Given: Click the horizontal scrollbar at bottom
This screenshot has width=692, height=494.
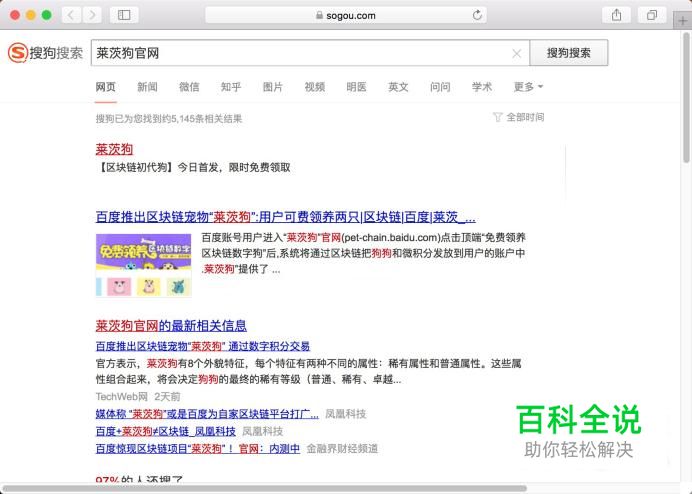Looking at the screenshot, I should point(264,489).
